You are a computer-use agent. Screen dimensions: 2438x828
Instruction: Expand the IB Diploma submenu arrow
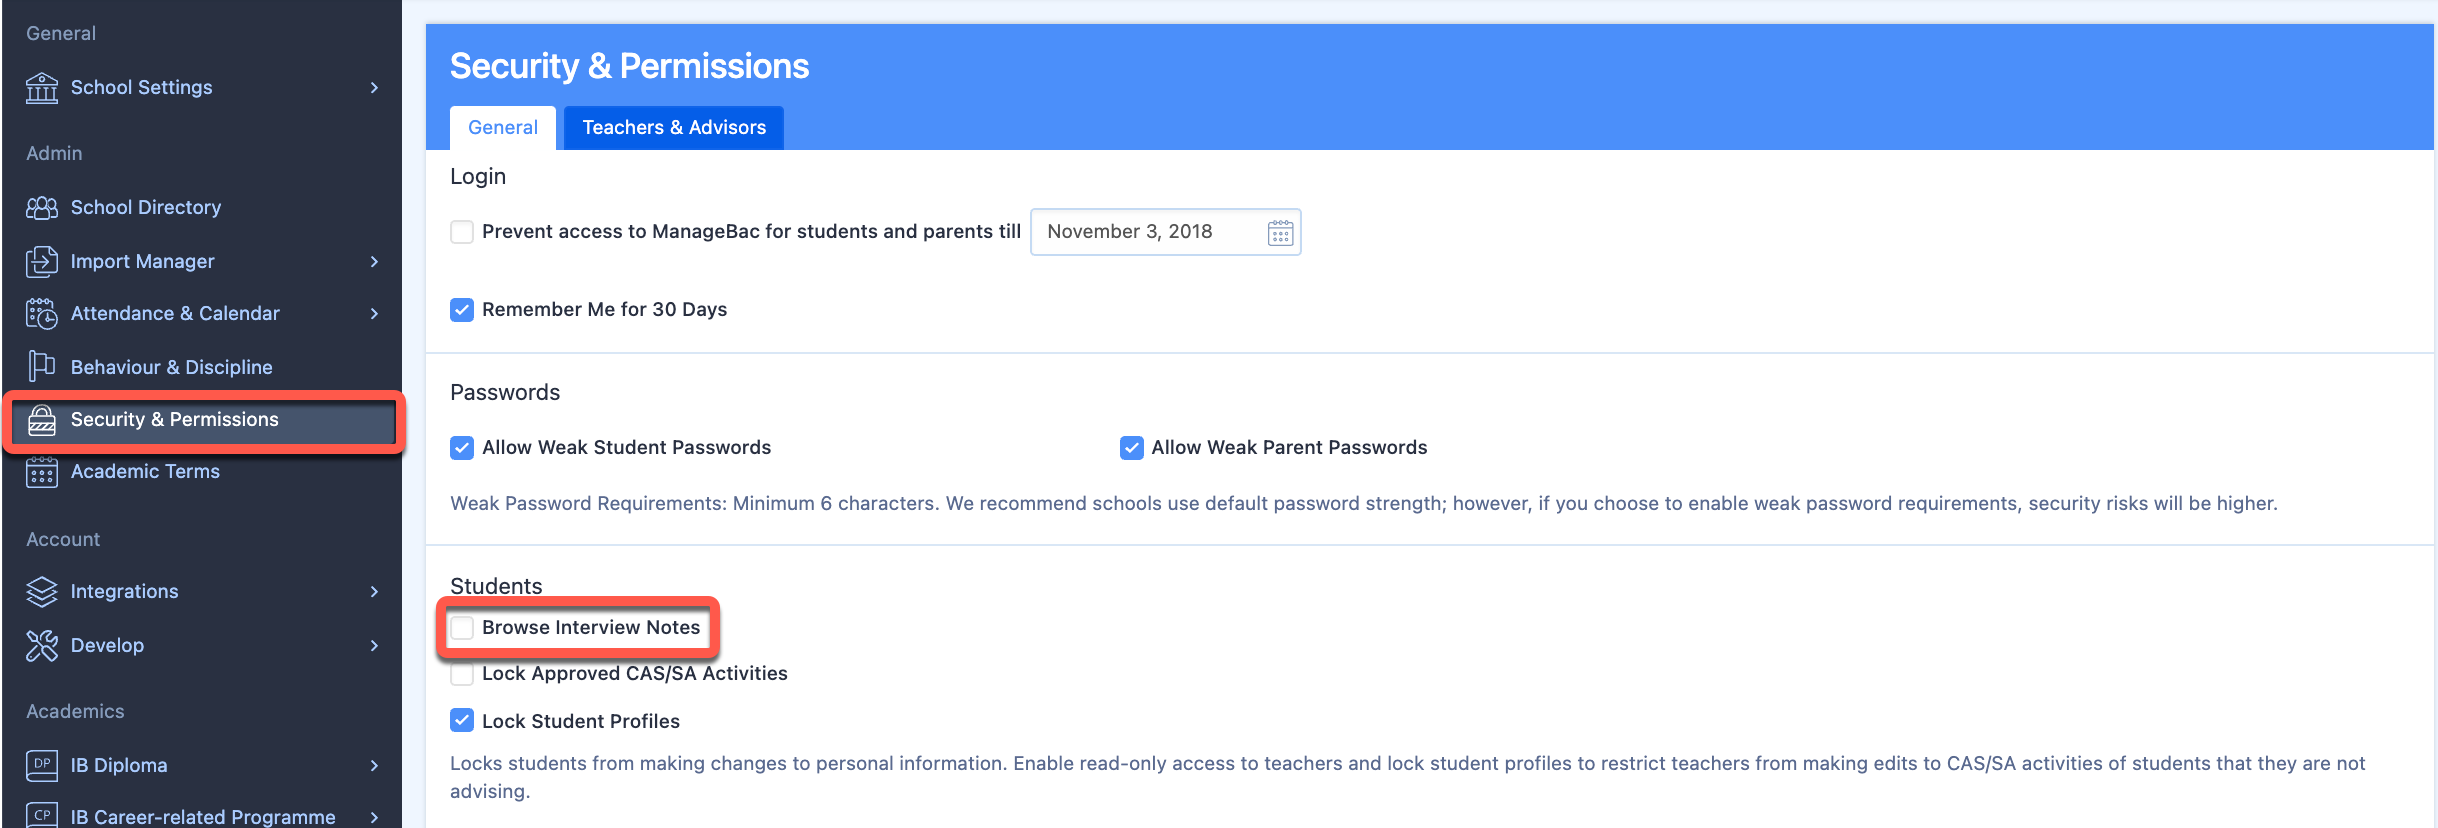click(375, 766)
